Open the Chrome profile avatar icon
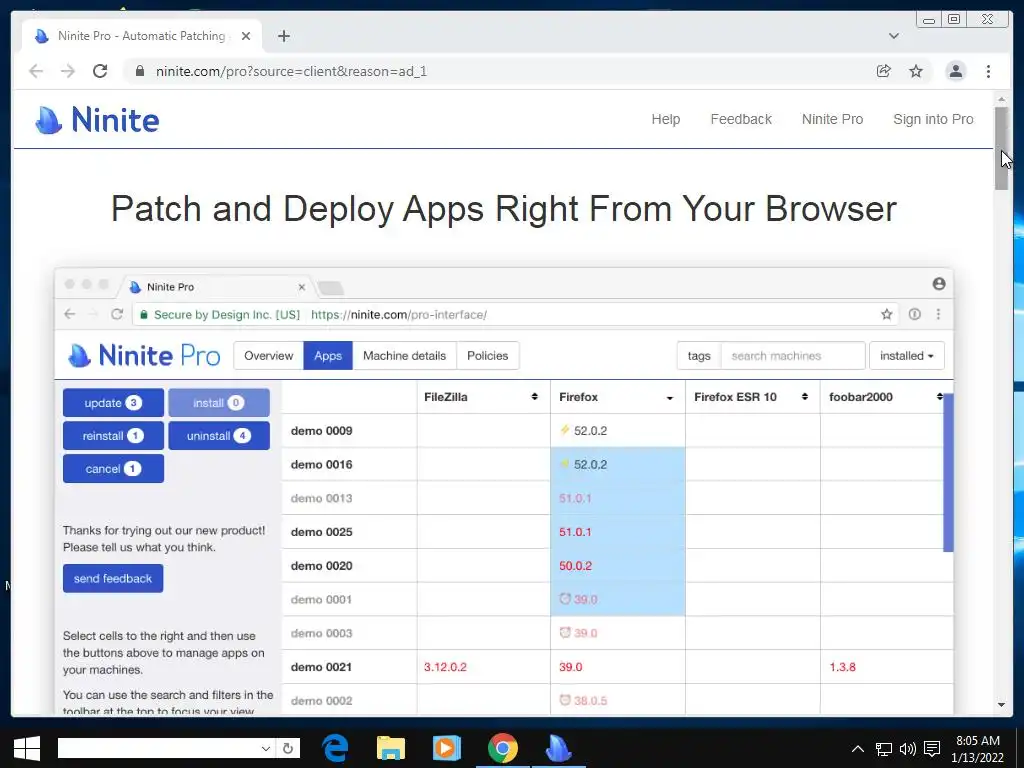This screenshot has height=768, width=1024. point(955,71)
